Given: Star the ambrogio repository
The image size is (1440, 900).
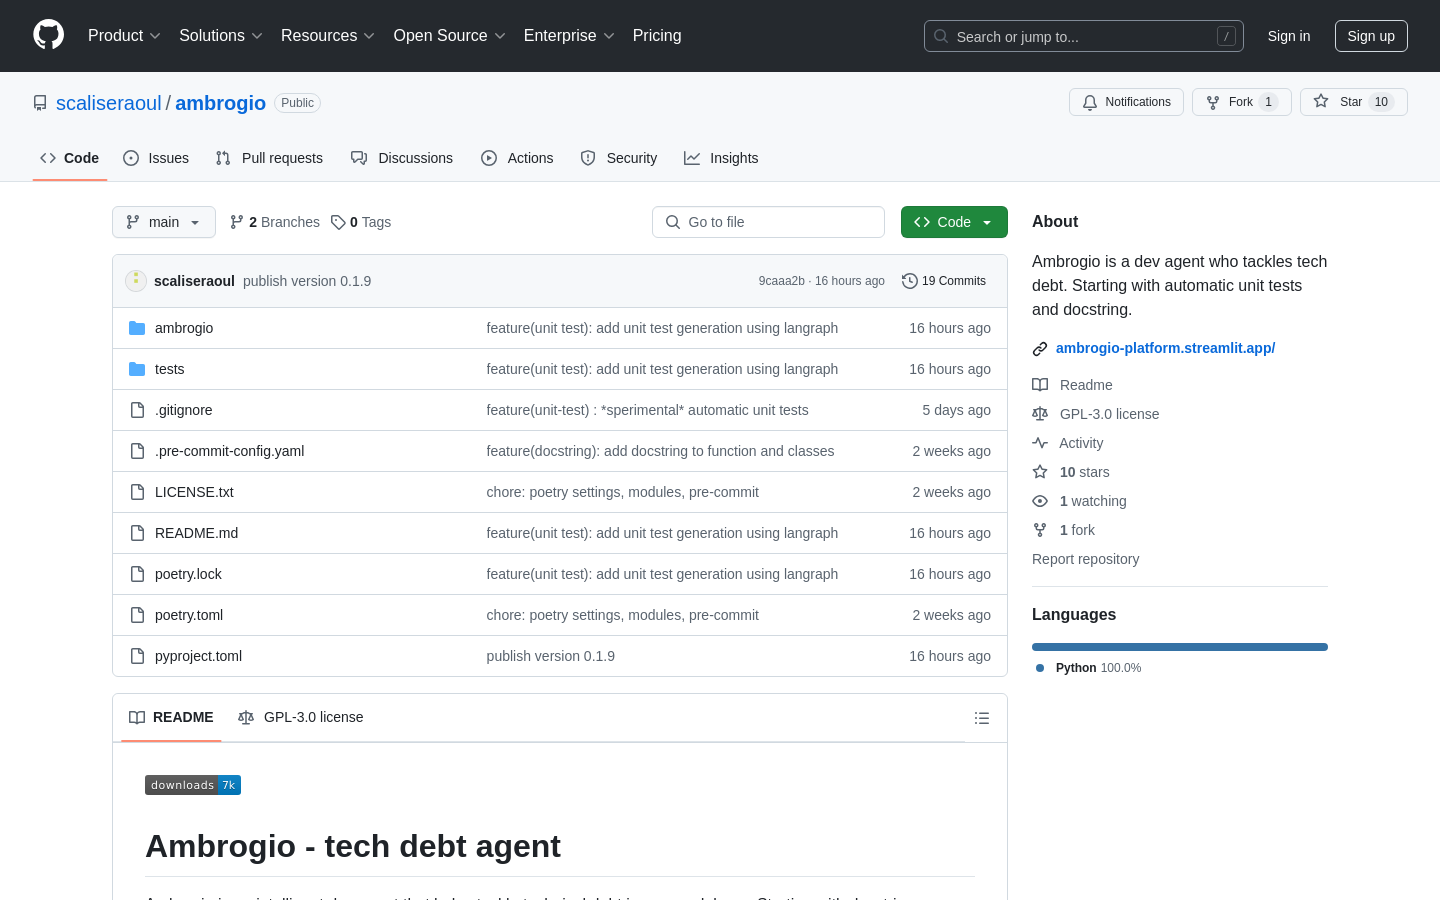Looking at the screenshot, I should [x=1353, y=102].
